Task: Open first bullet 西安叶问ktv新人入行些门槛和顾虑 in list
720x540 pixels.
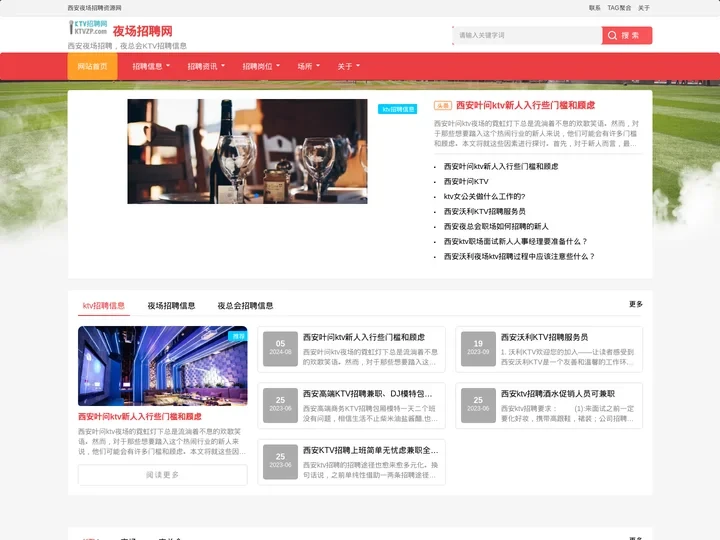Action: pos(501,166)
